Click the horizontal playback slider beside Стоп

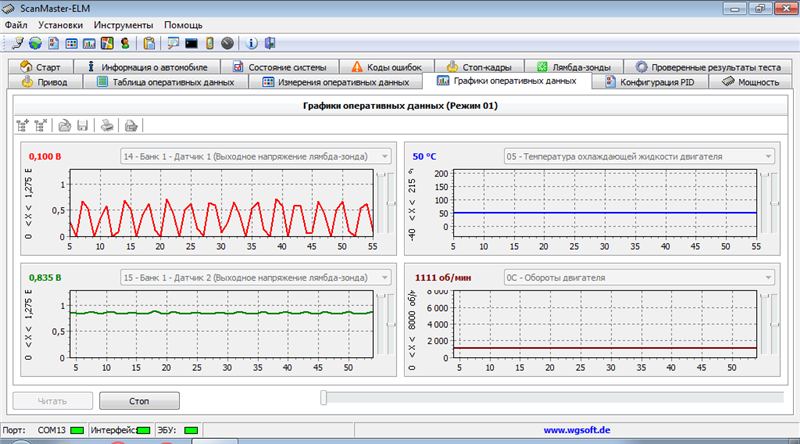tap(552, 398)
